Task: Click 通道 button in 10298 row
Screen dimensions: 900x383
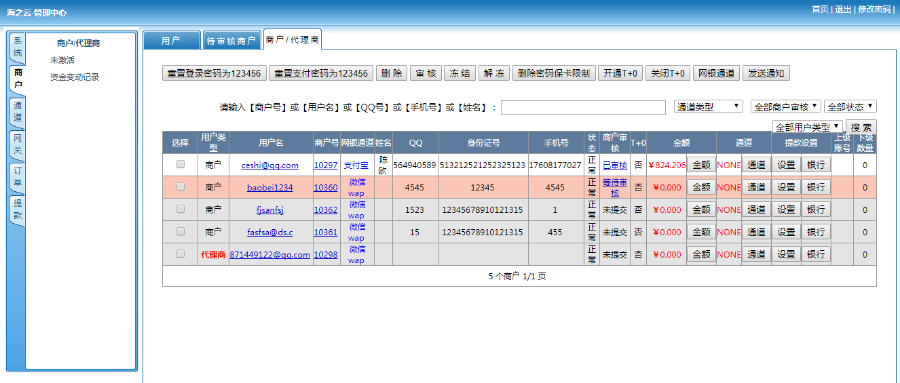Action: point(756,254)
